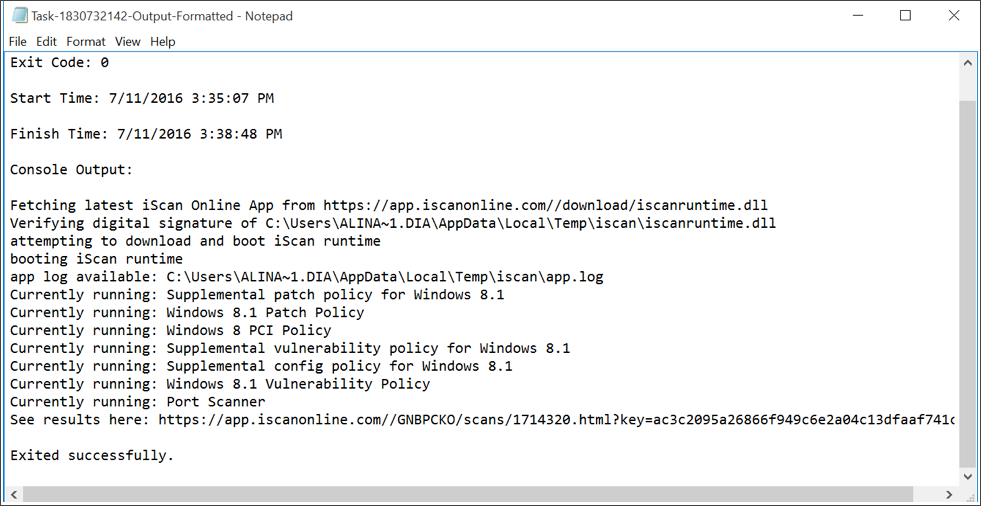The height and width of the screenshot is (506, 981).
Task: Click the 'booting iScan runtime' line
Action: pyautogui.click(x=96, y=259)
